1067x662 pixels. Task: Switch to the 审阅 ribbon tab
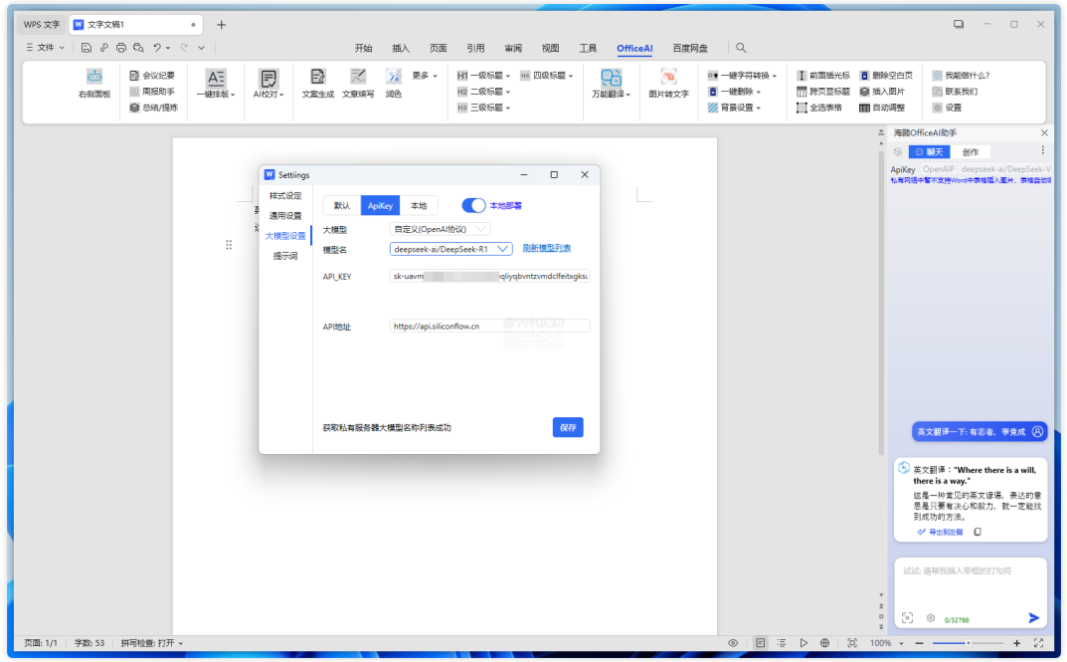512,48
